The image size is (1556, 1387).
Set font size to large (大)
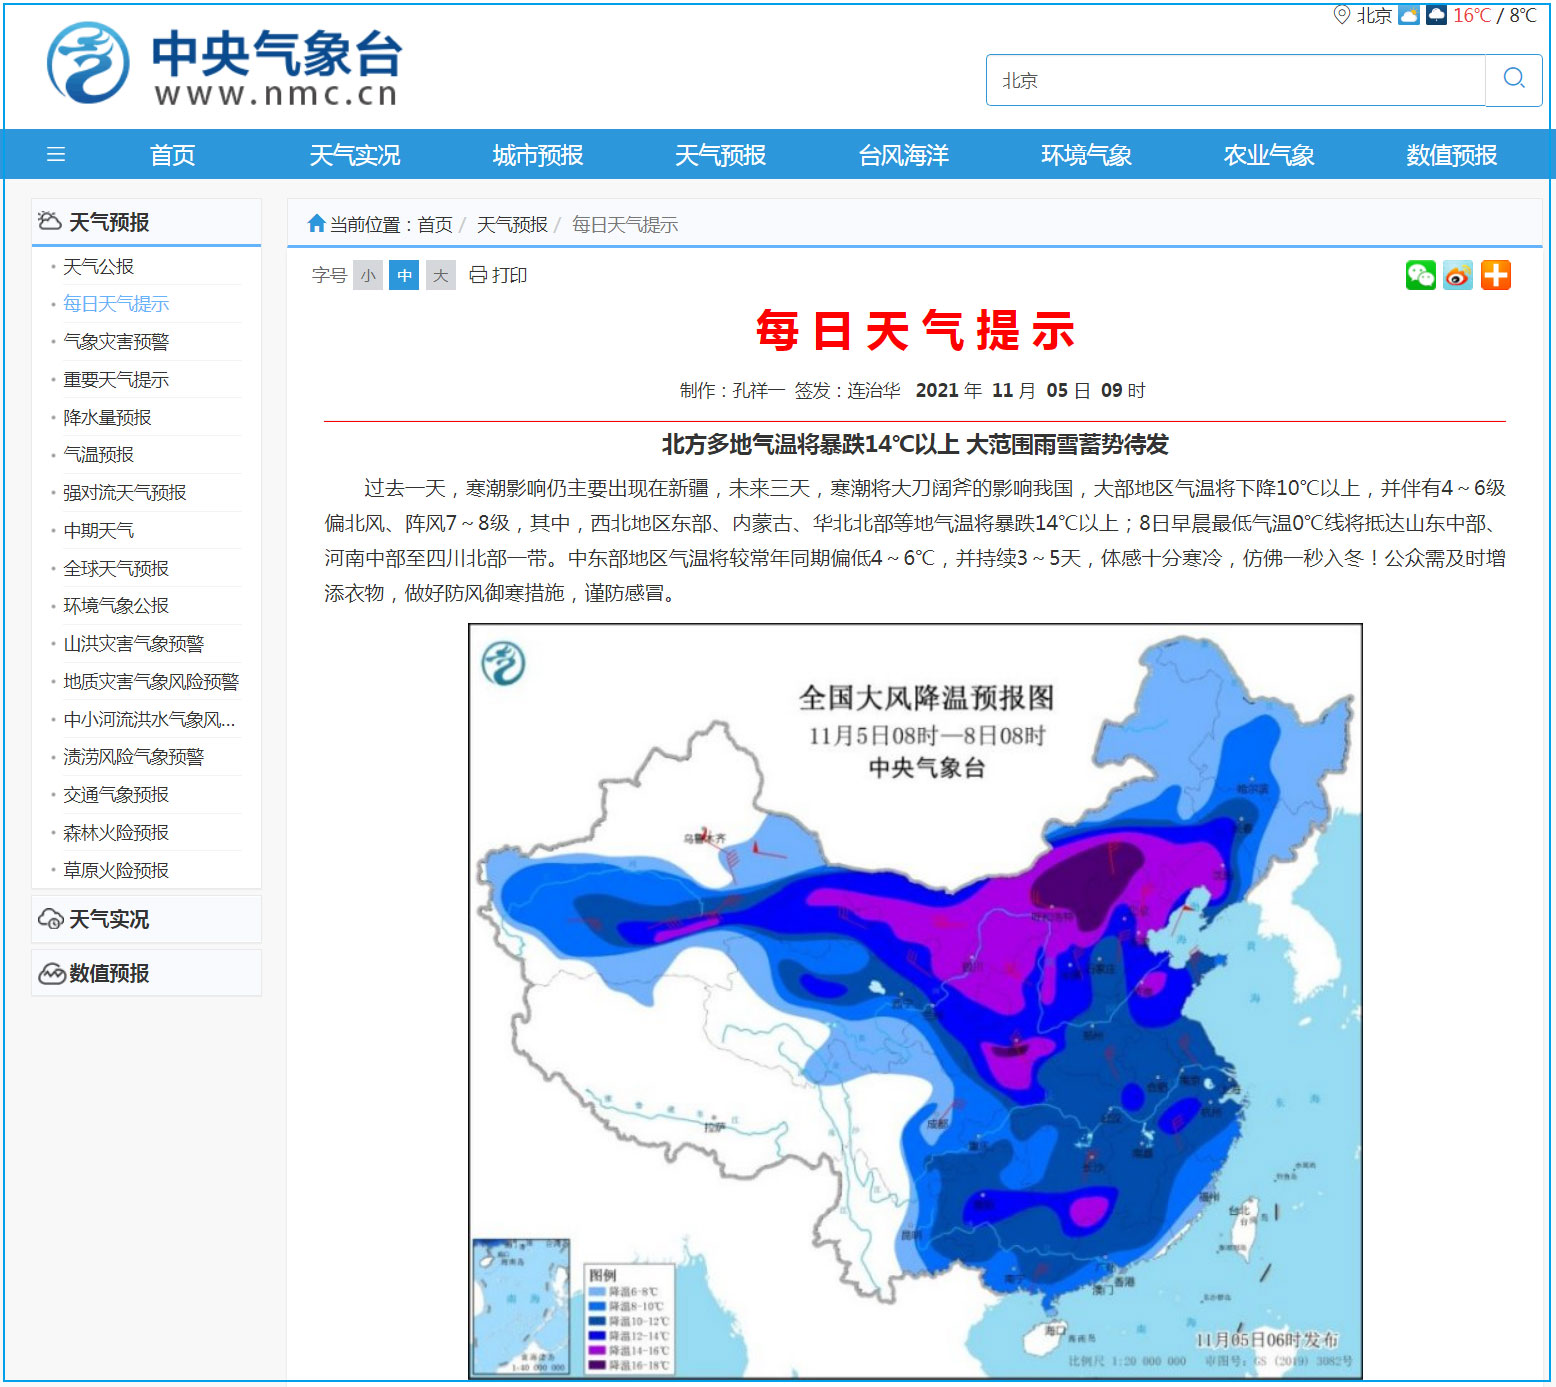[440, 275]
